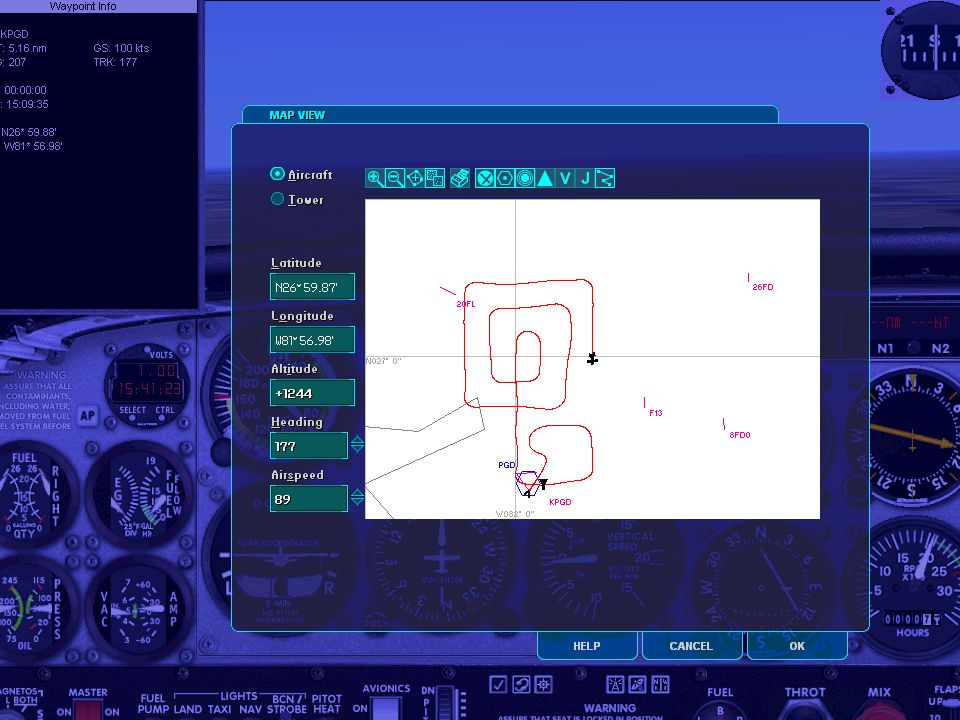Decrease heading with down stepper arrow
This screenshot has width=960, height=720.
click(x=357, y=449)
